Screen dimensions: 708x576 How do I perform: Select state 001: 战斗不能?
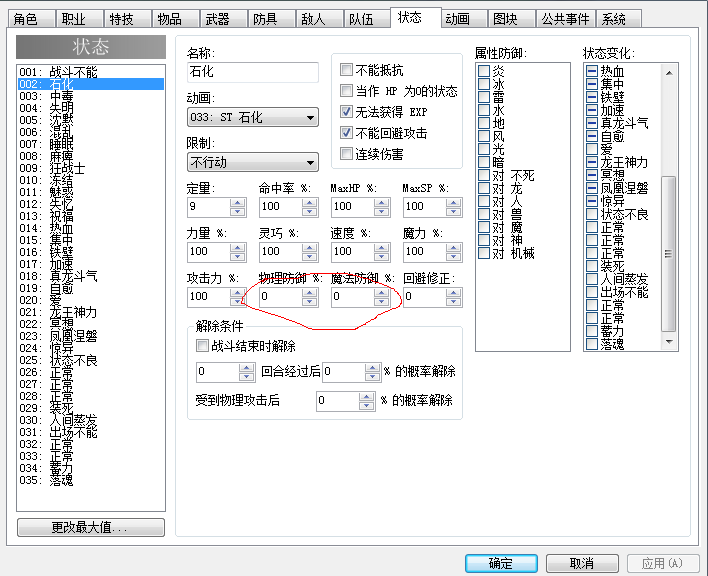pyautogui.click(x=91, y=72)
